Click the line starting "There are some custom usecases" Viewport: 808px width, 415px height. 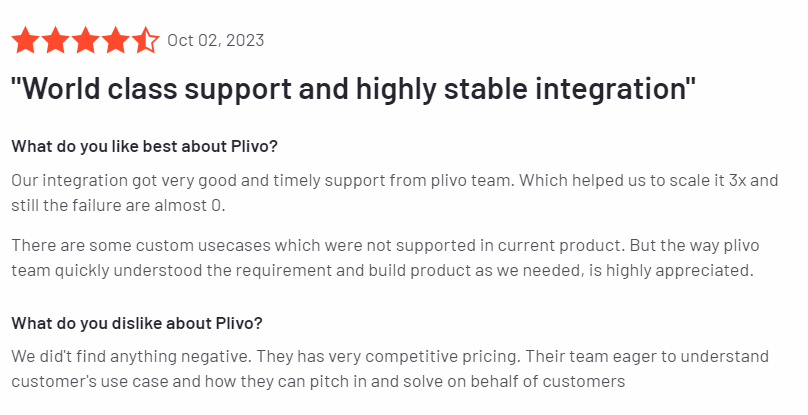(384, 245)
